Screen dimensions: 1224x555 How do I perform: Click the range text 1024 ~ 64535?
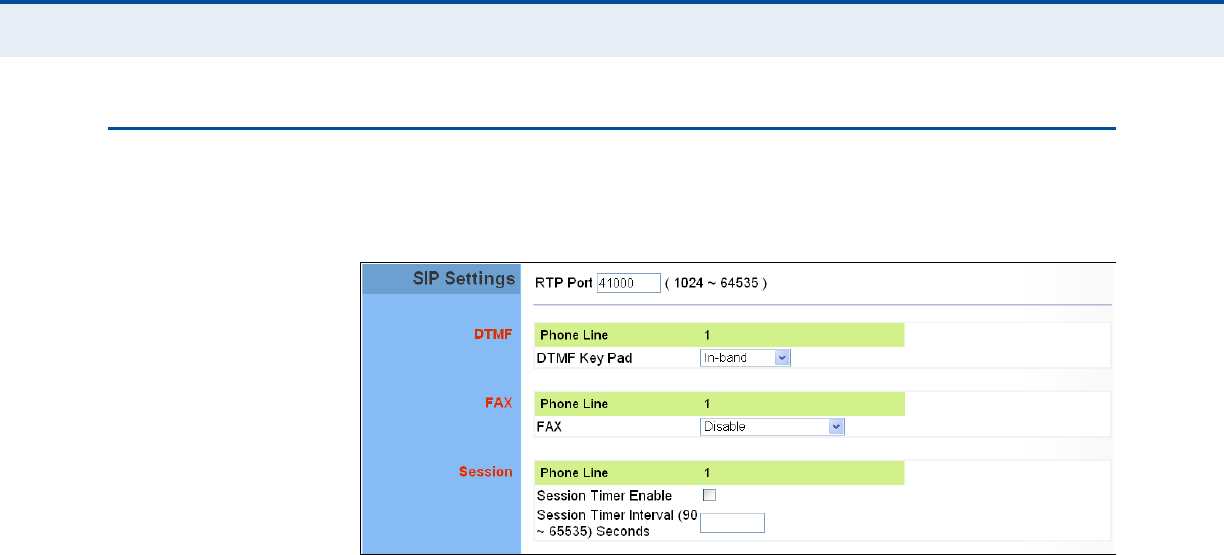(x=714, y=283)
